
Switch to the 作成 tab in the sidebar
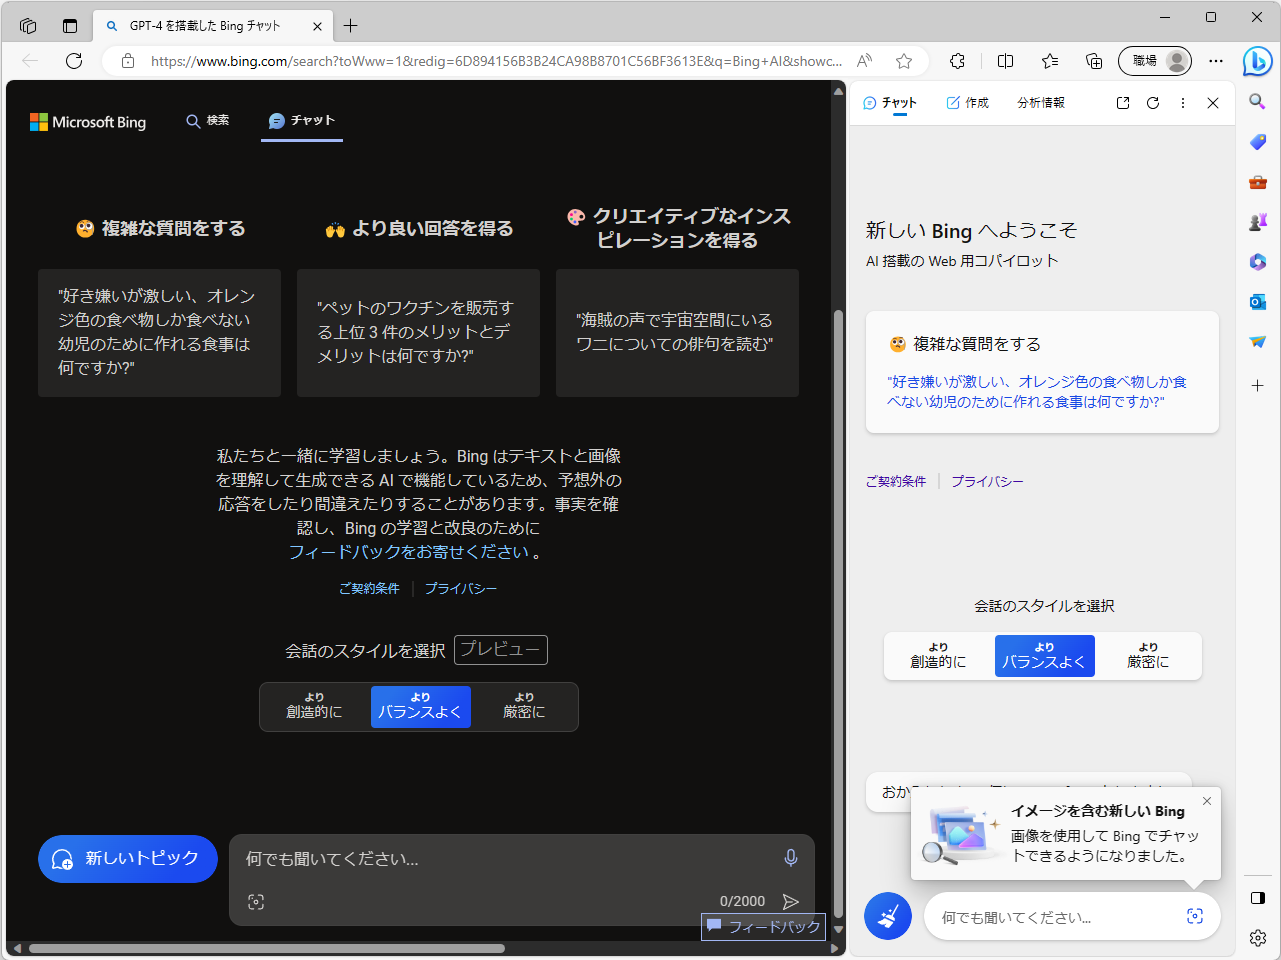966,101
